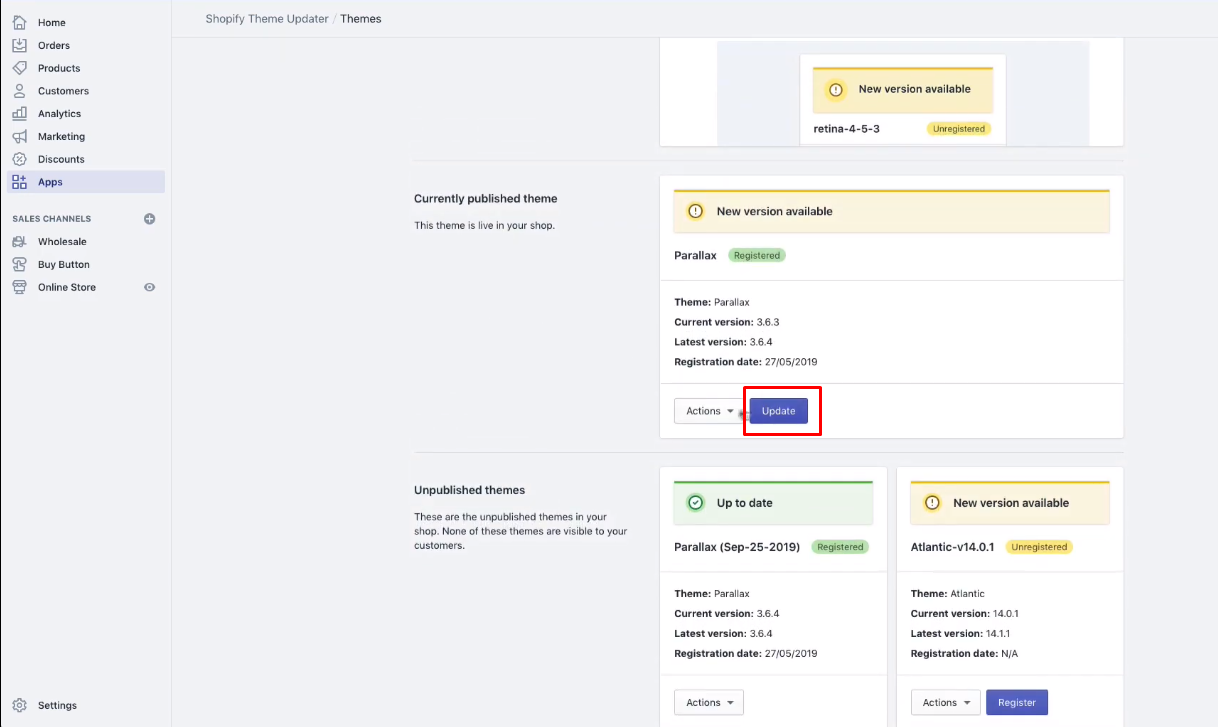Click the 'Themes' breadcrumb text
1218x727 pixels.
[361, 19]
